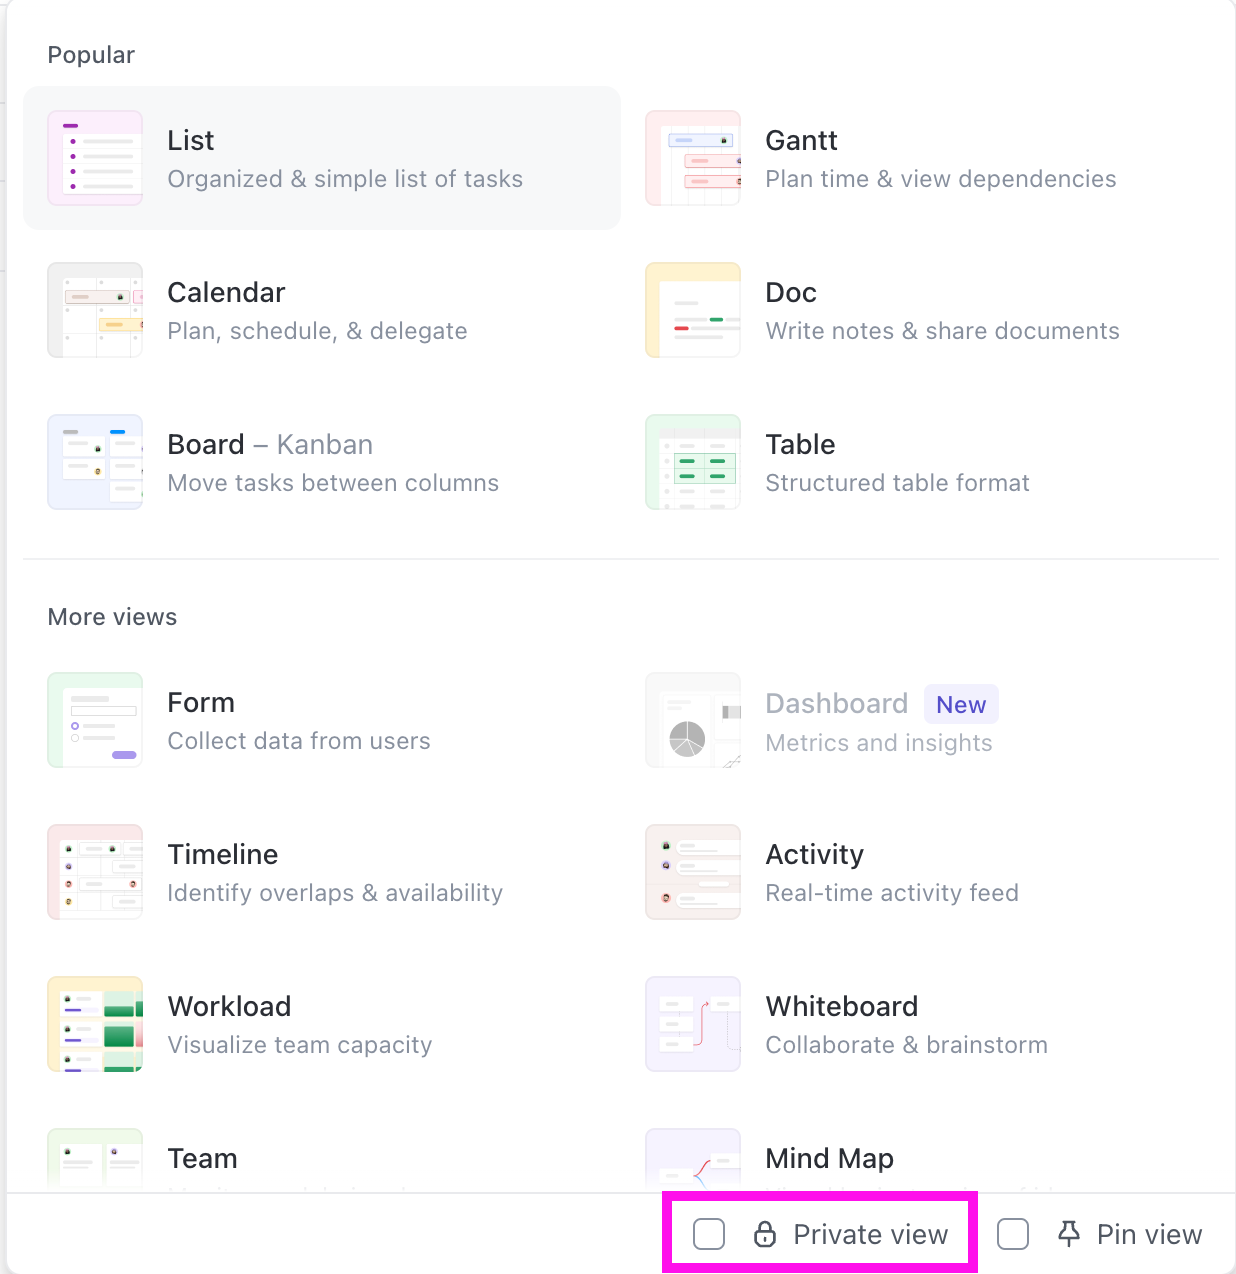
Task: Select the Team view title
Action: pos(202,1158)
